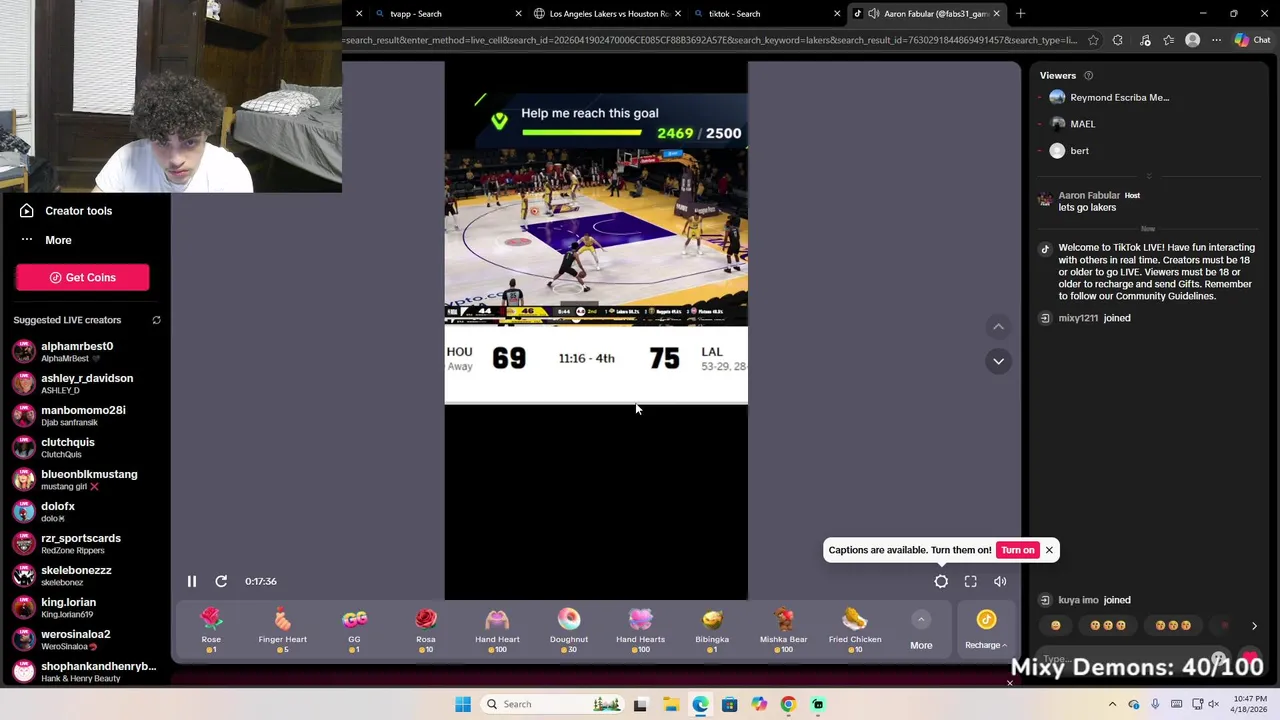Open the Recharge coins menu
The height and width of the screenshot is (720, 1280).
coord(986,631)
